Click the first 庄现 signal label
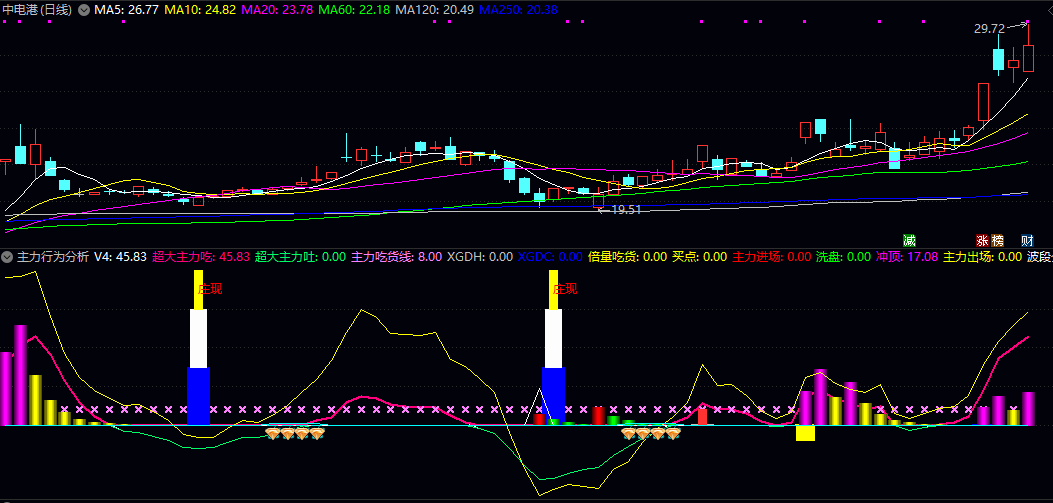Screen dimensions: 1053x503 [209, 289]
